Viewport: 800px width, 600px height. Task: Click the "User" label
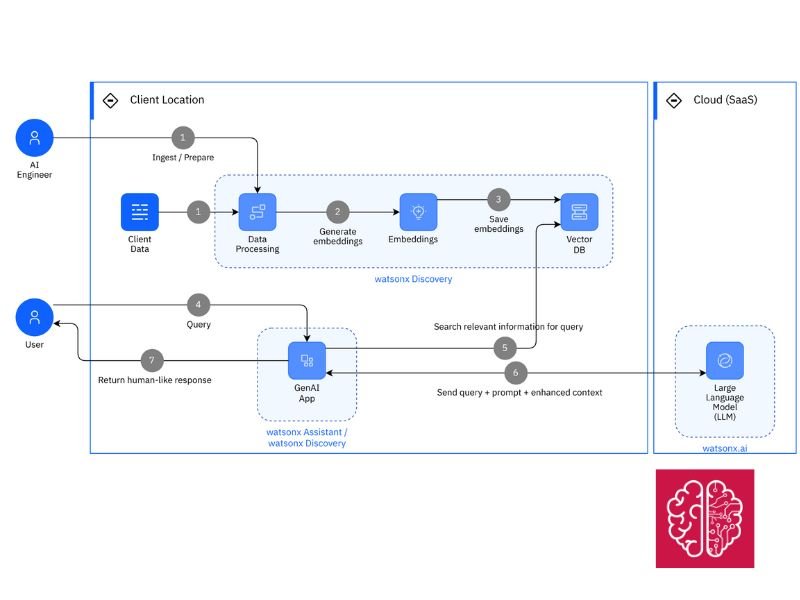(x=34, y=345)
